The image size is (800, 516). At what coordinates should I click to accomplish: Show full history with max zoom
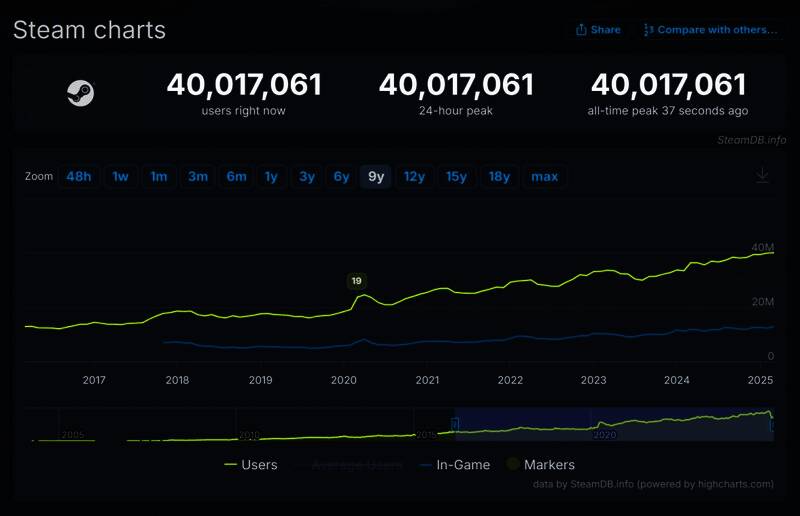coord(544,177)
